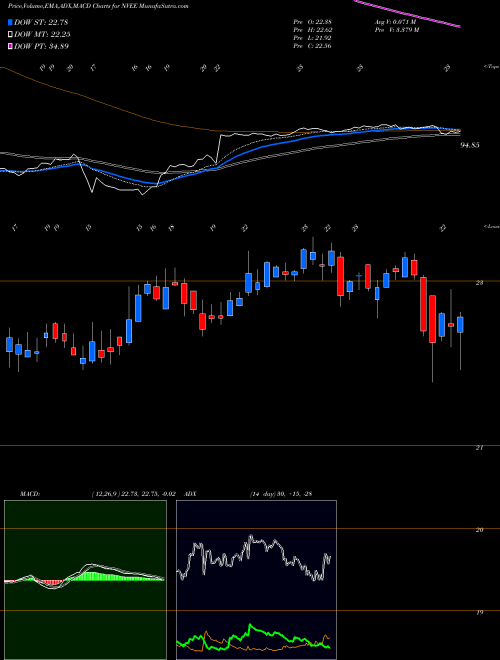Image resolution: width=500 pixels, height=660 pixels.
Task: Click the green MACD histogram chart
Action: (85, 580)
